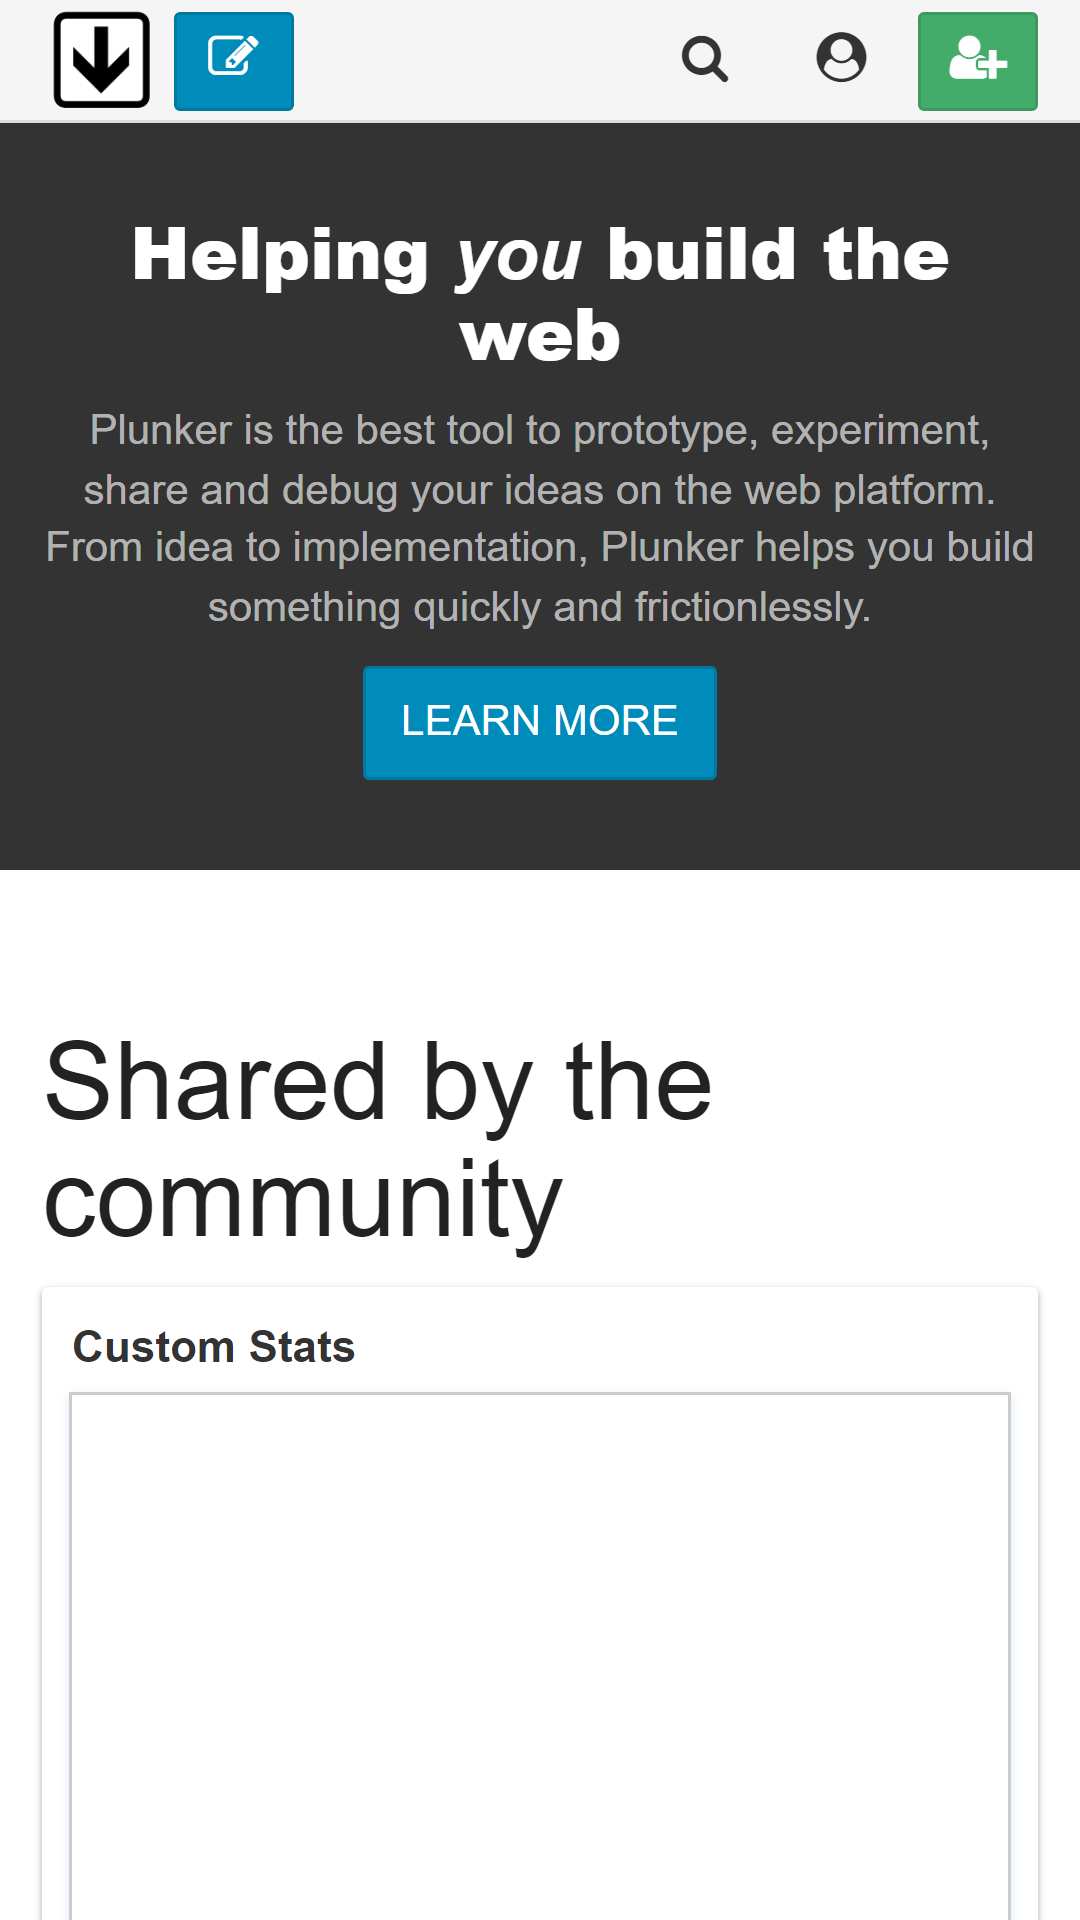Viewport: 1080px width, 1920px height.
Task: Click the Plunker down-arrow logo
Action: click(x=101, y=60)
